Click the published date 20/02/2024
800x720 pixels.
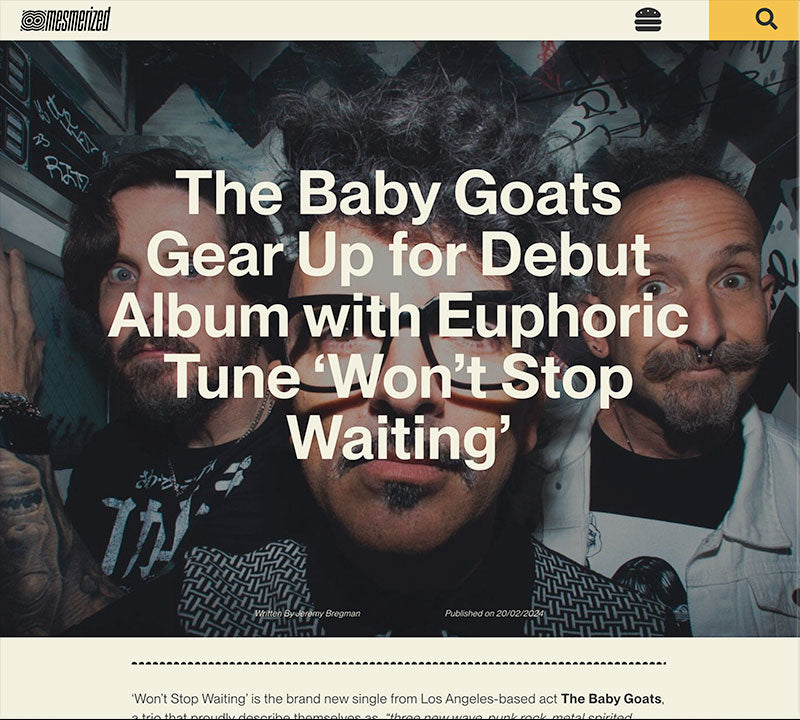520,613
